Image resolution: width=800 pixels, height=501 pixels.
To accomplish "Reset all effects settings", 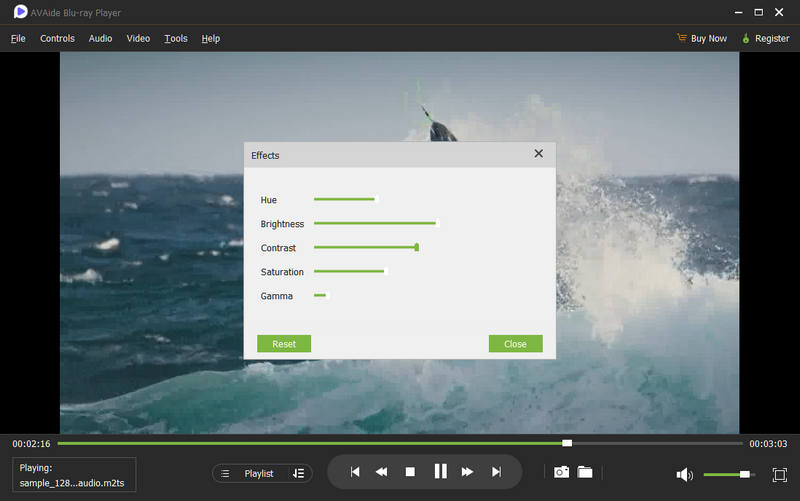I will click(284, 344).
